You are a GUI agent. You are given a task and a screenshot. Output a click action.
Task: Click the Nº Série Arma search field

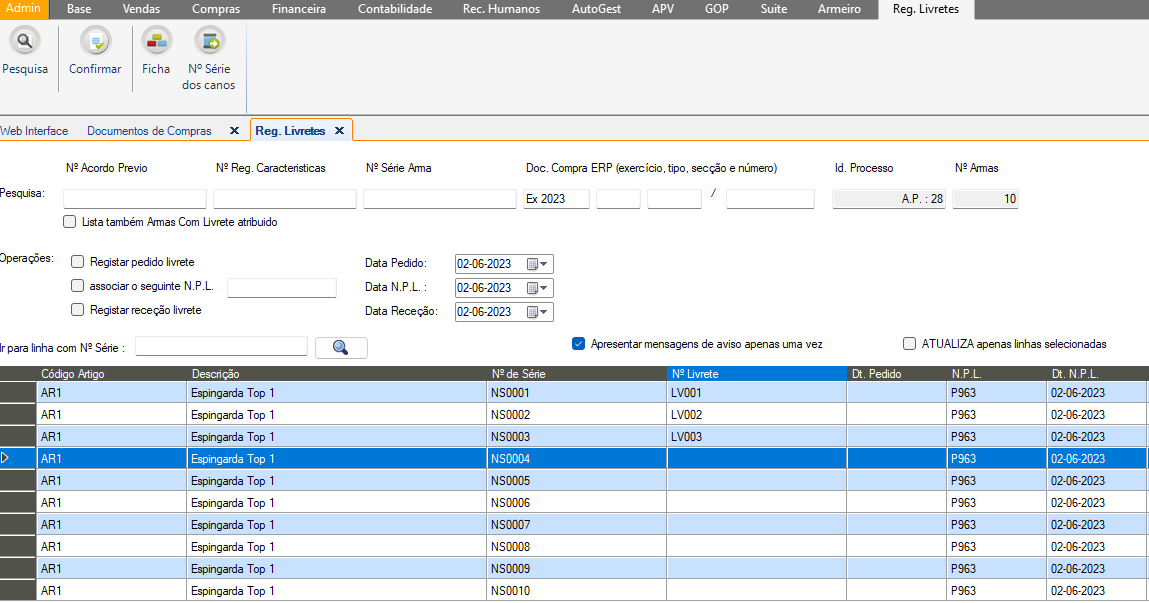pos(439,199)
